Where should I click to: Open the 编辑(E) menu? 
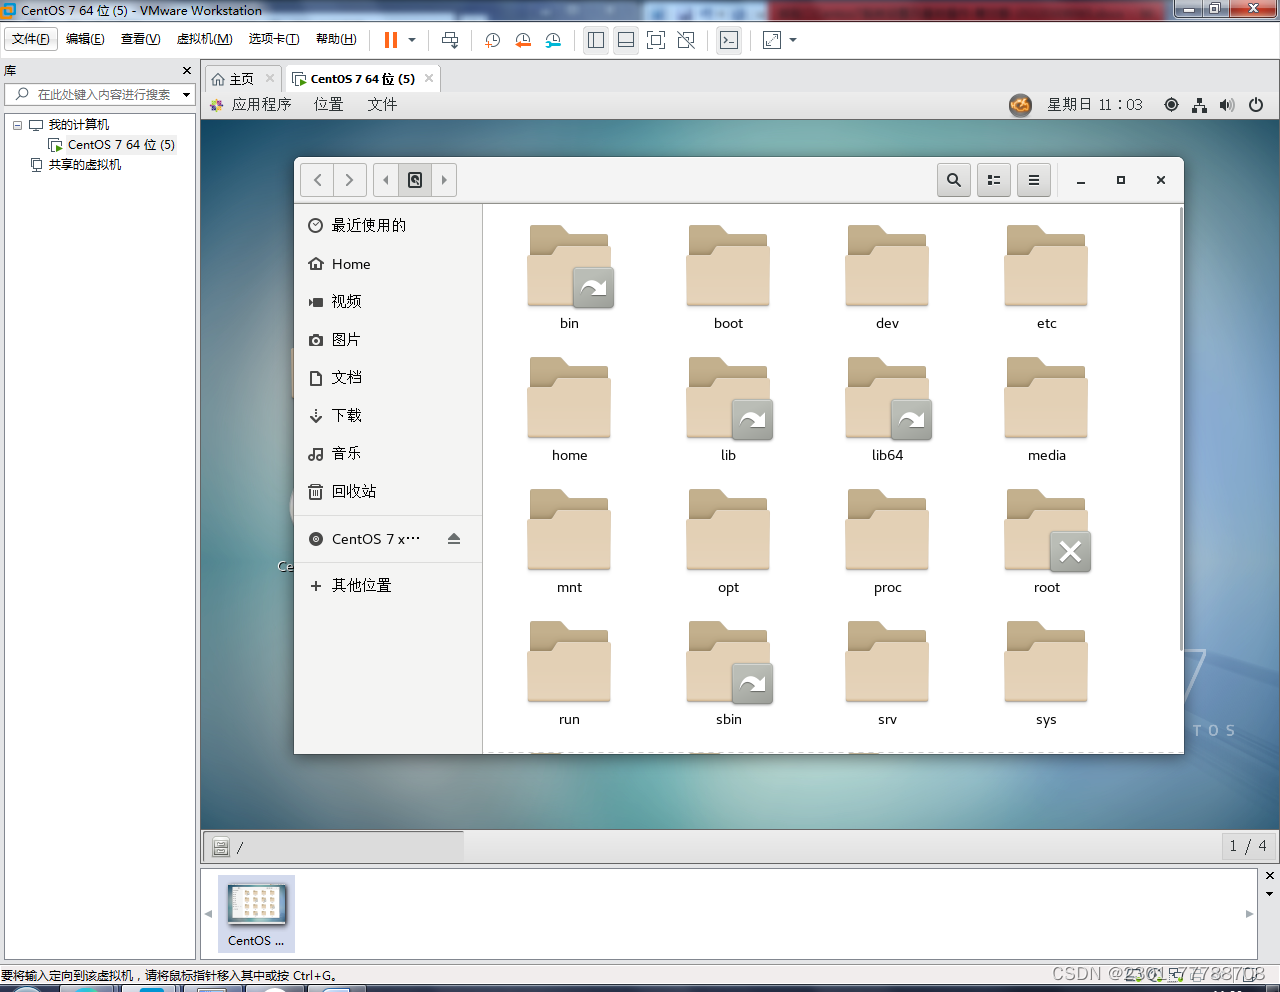pos(85,39)
